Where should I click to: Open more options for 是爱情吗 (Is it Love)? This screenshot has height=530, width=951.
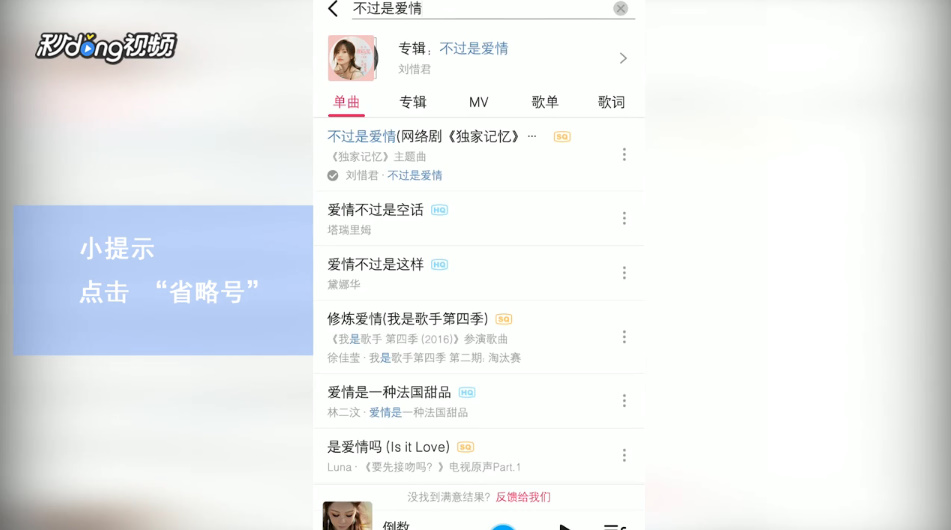624,455
